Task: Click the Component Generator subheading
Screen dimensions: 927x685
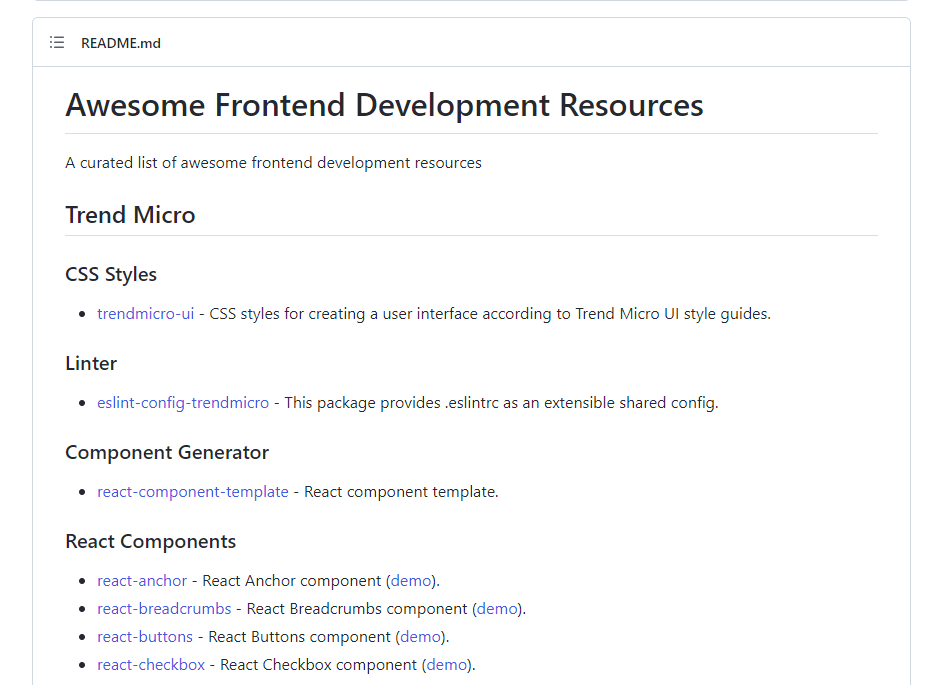Action: point(167,453)
